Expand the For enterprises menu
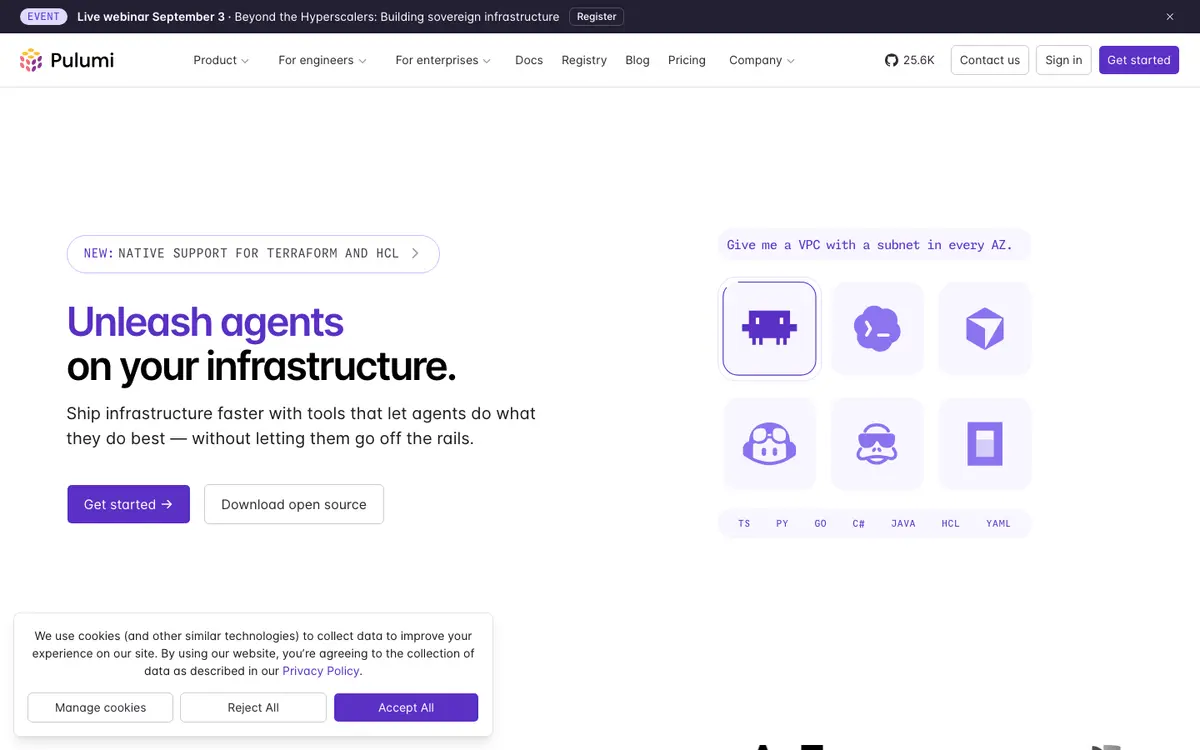The image size is (1200, 750). pos(443,60)
